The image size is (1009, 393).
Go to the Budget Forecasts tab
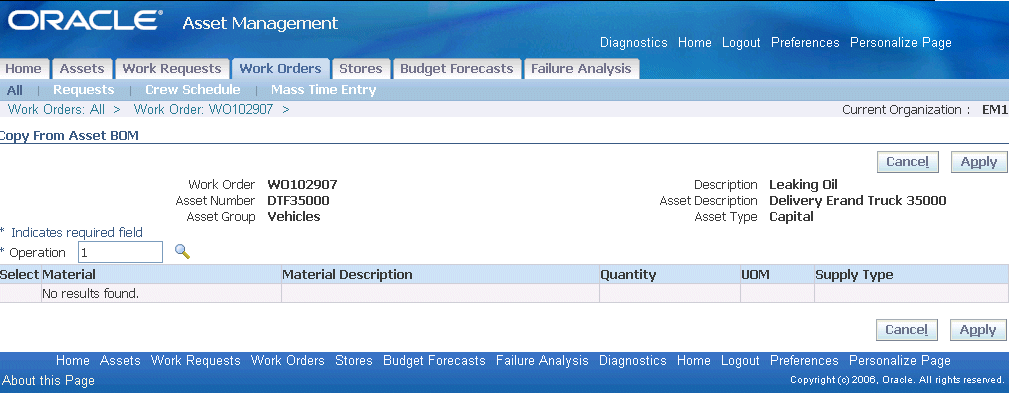pyautogui.click(x=457, y=69)
